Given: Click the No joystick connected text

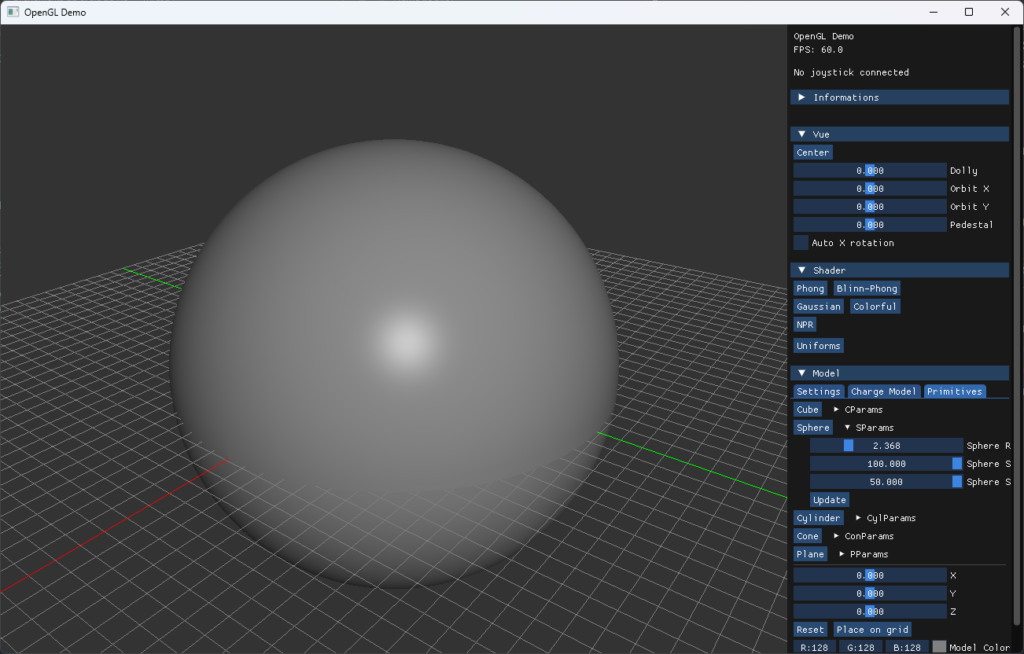Looking at the screenshot, I should click(851, 73).
